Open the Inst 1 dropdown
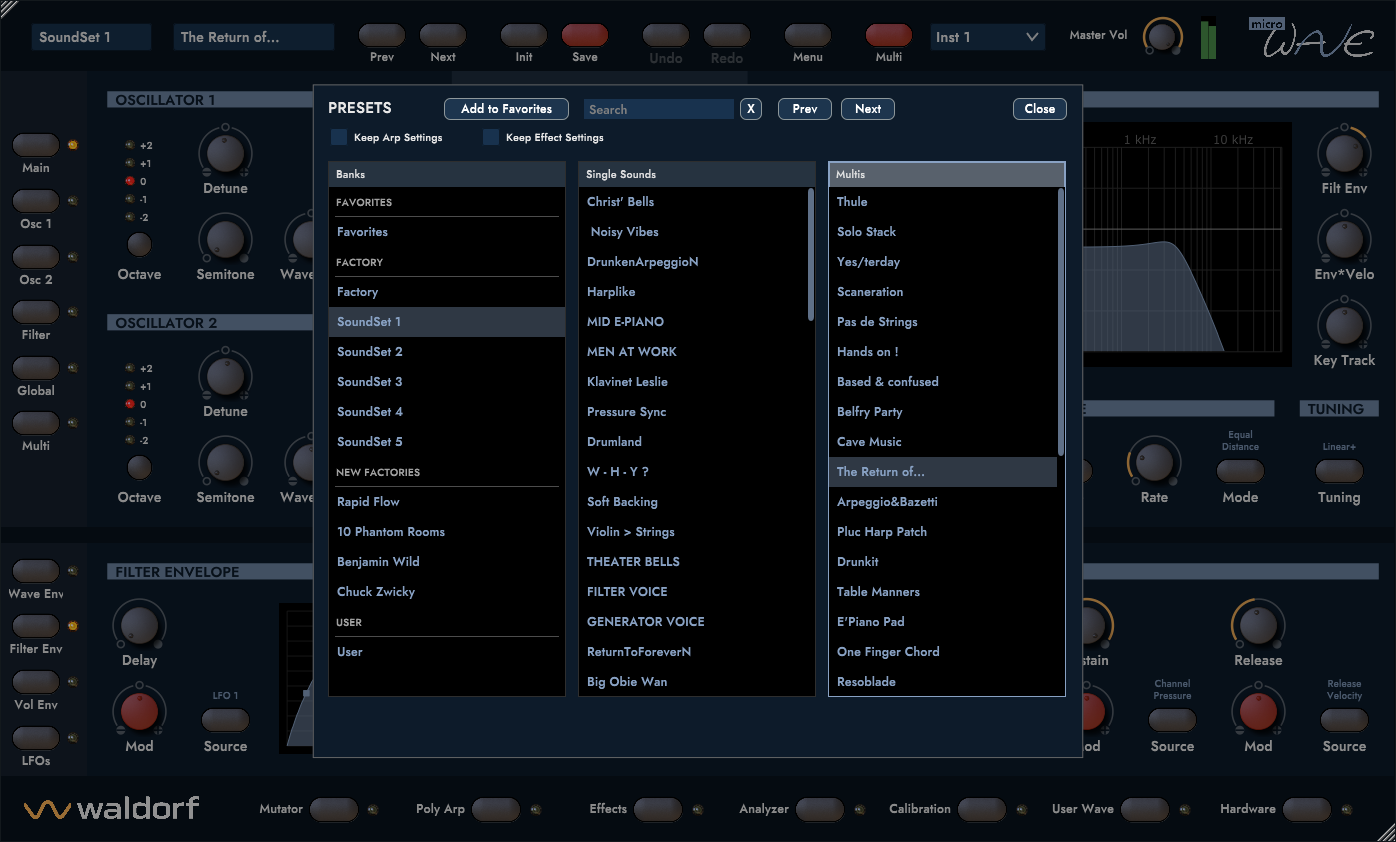1396x842 pixels. (988, 37)
